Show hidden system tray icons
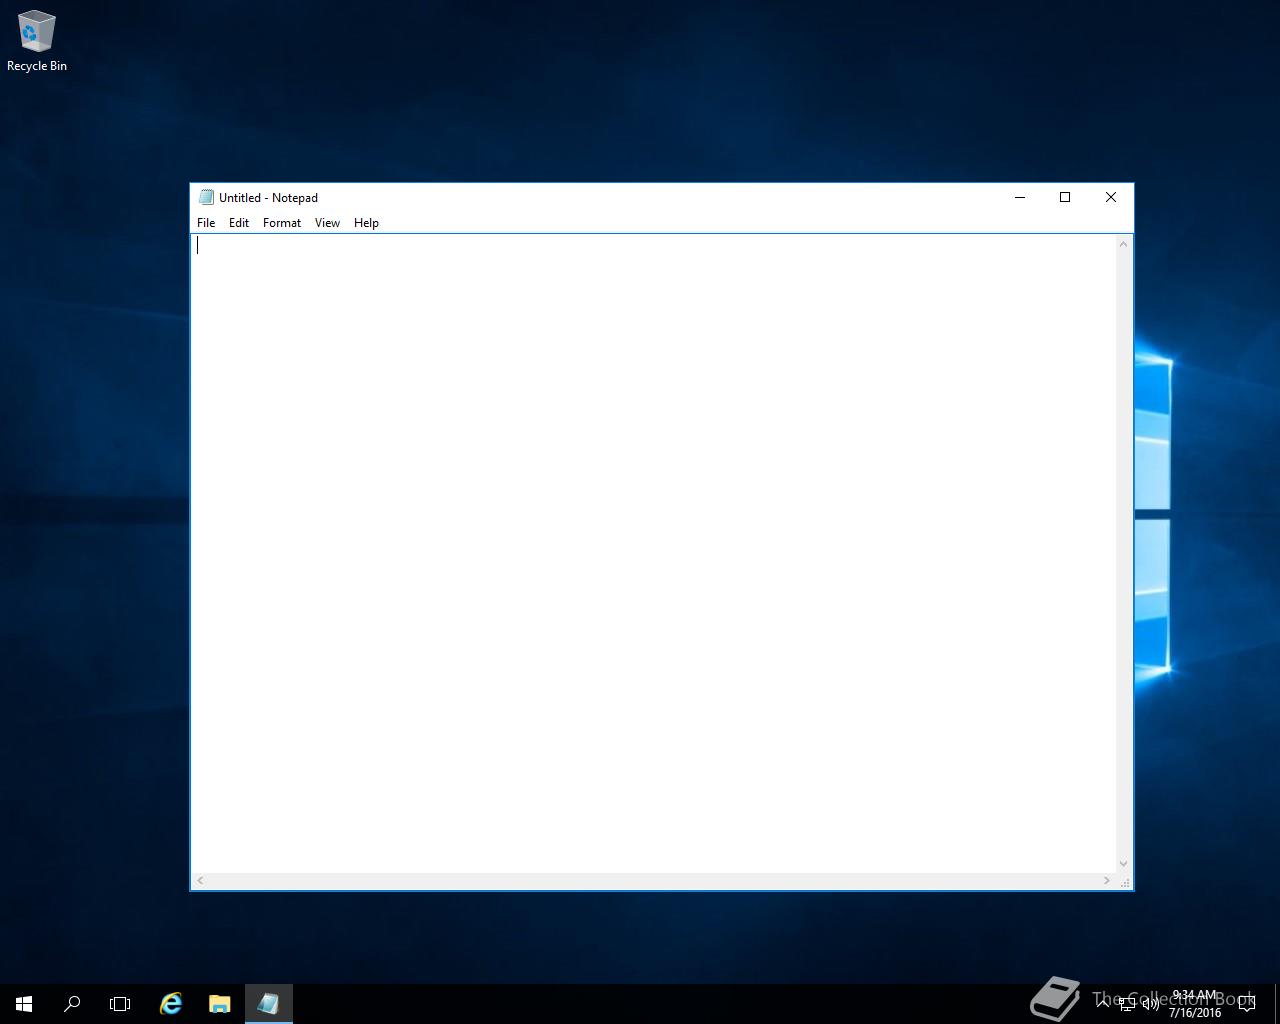 pyautogui.click(x=1102, y=1003)
